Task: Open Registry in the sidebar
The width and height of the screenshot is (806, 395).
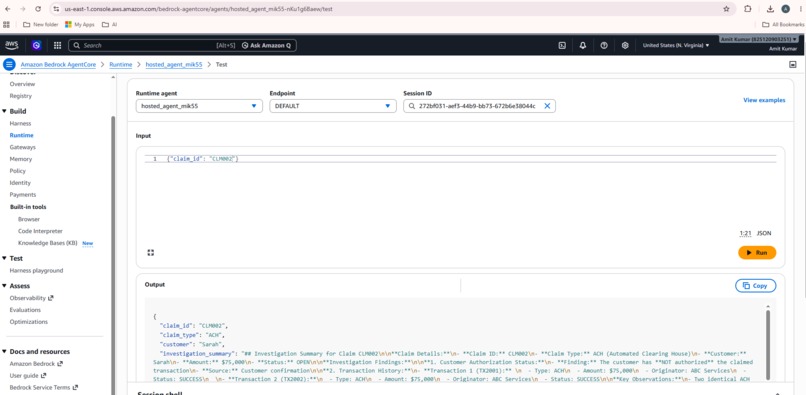Action: tap(21, 96)
